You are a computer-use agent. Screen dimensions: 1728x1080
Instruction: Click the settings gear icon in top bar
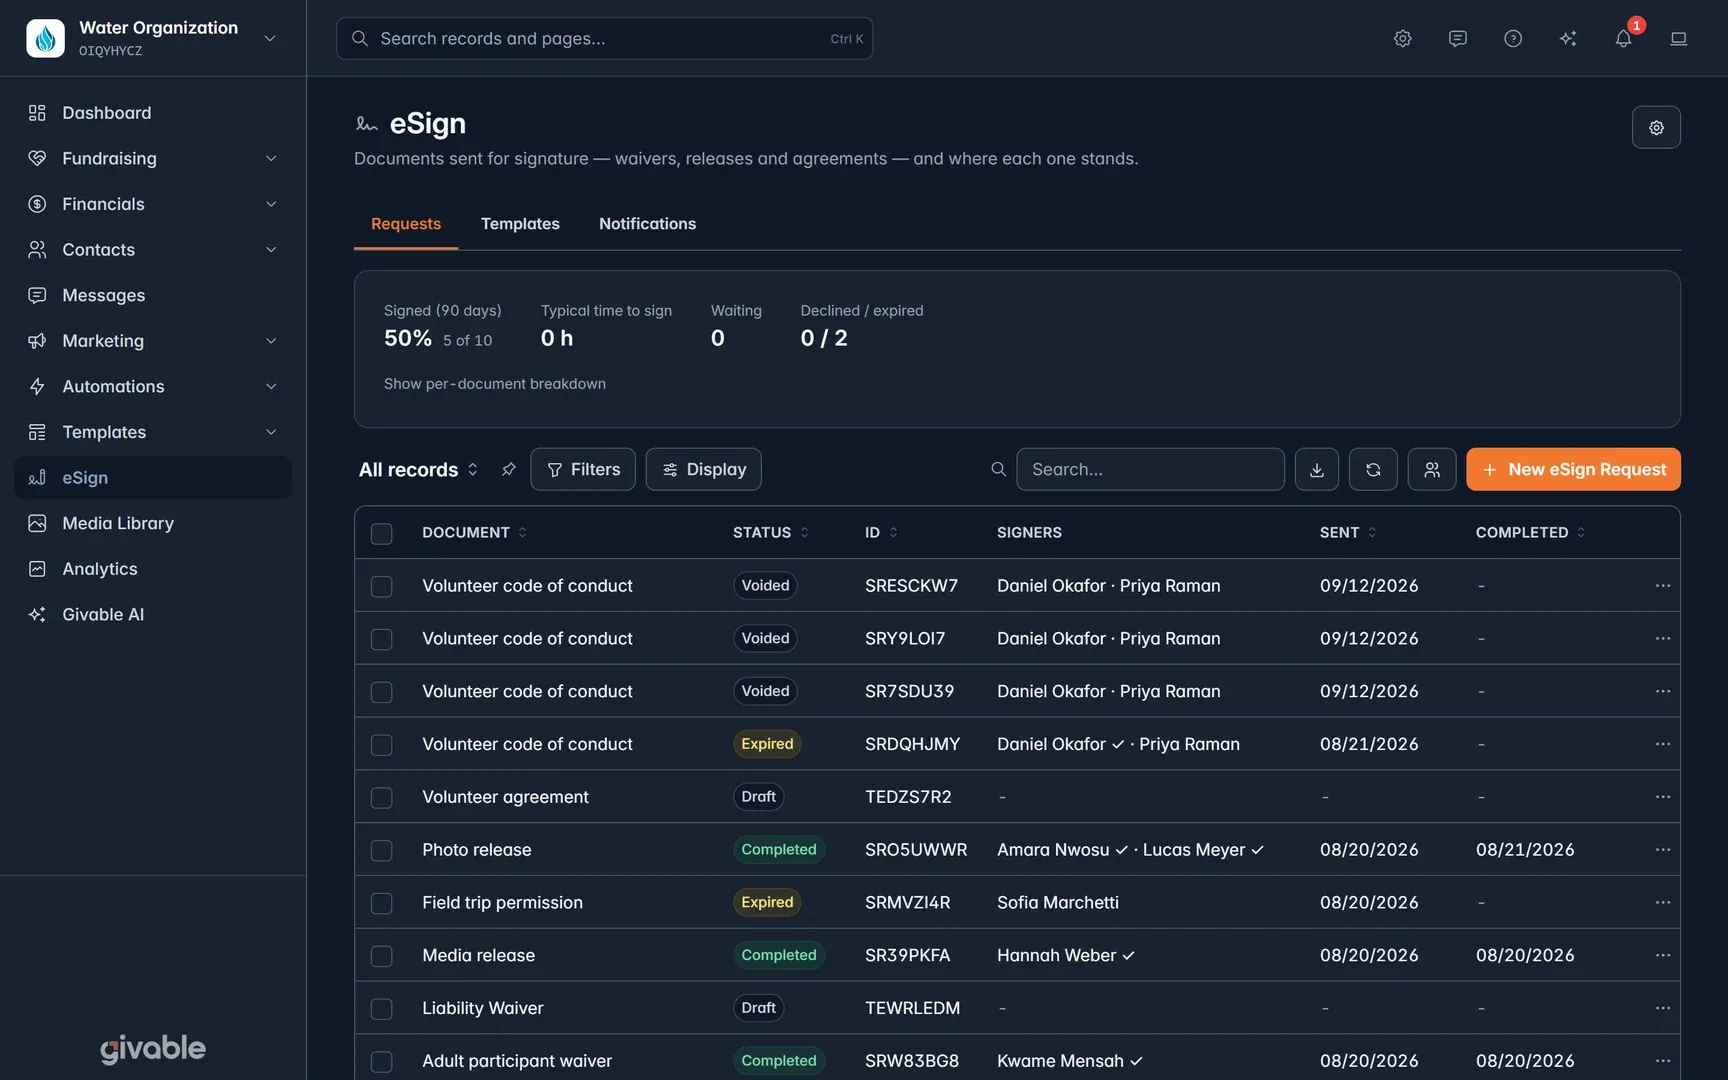(x=1403, y=38)
